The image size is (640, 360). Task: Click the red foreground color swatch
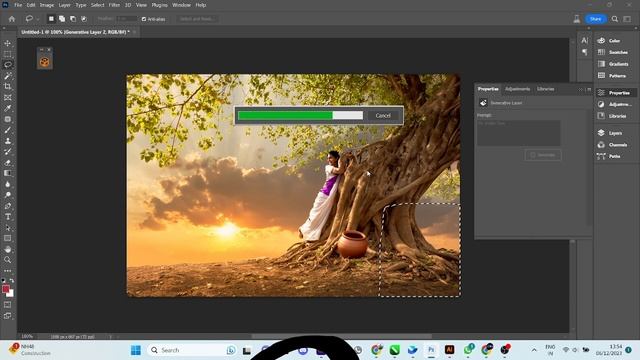[x=5, y=289]
